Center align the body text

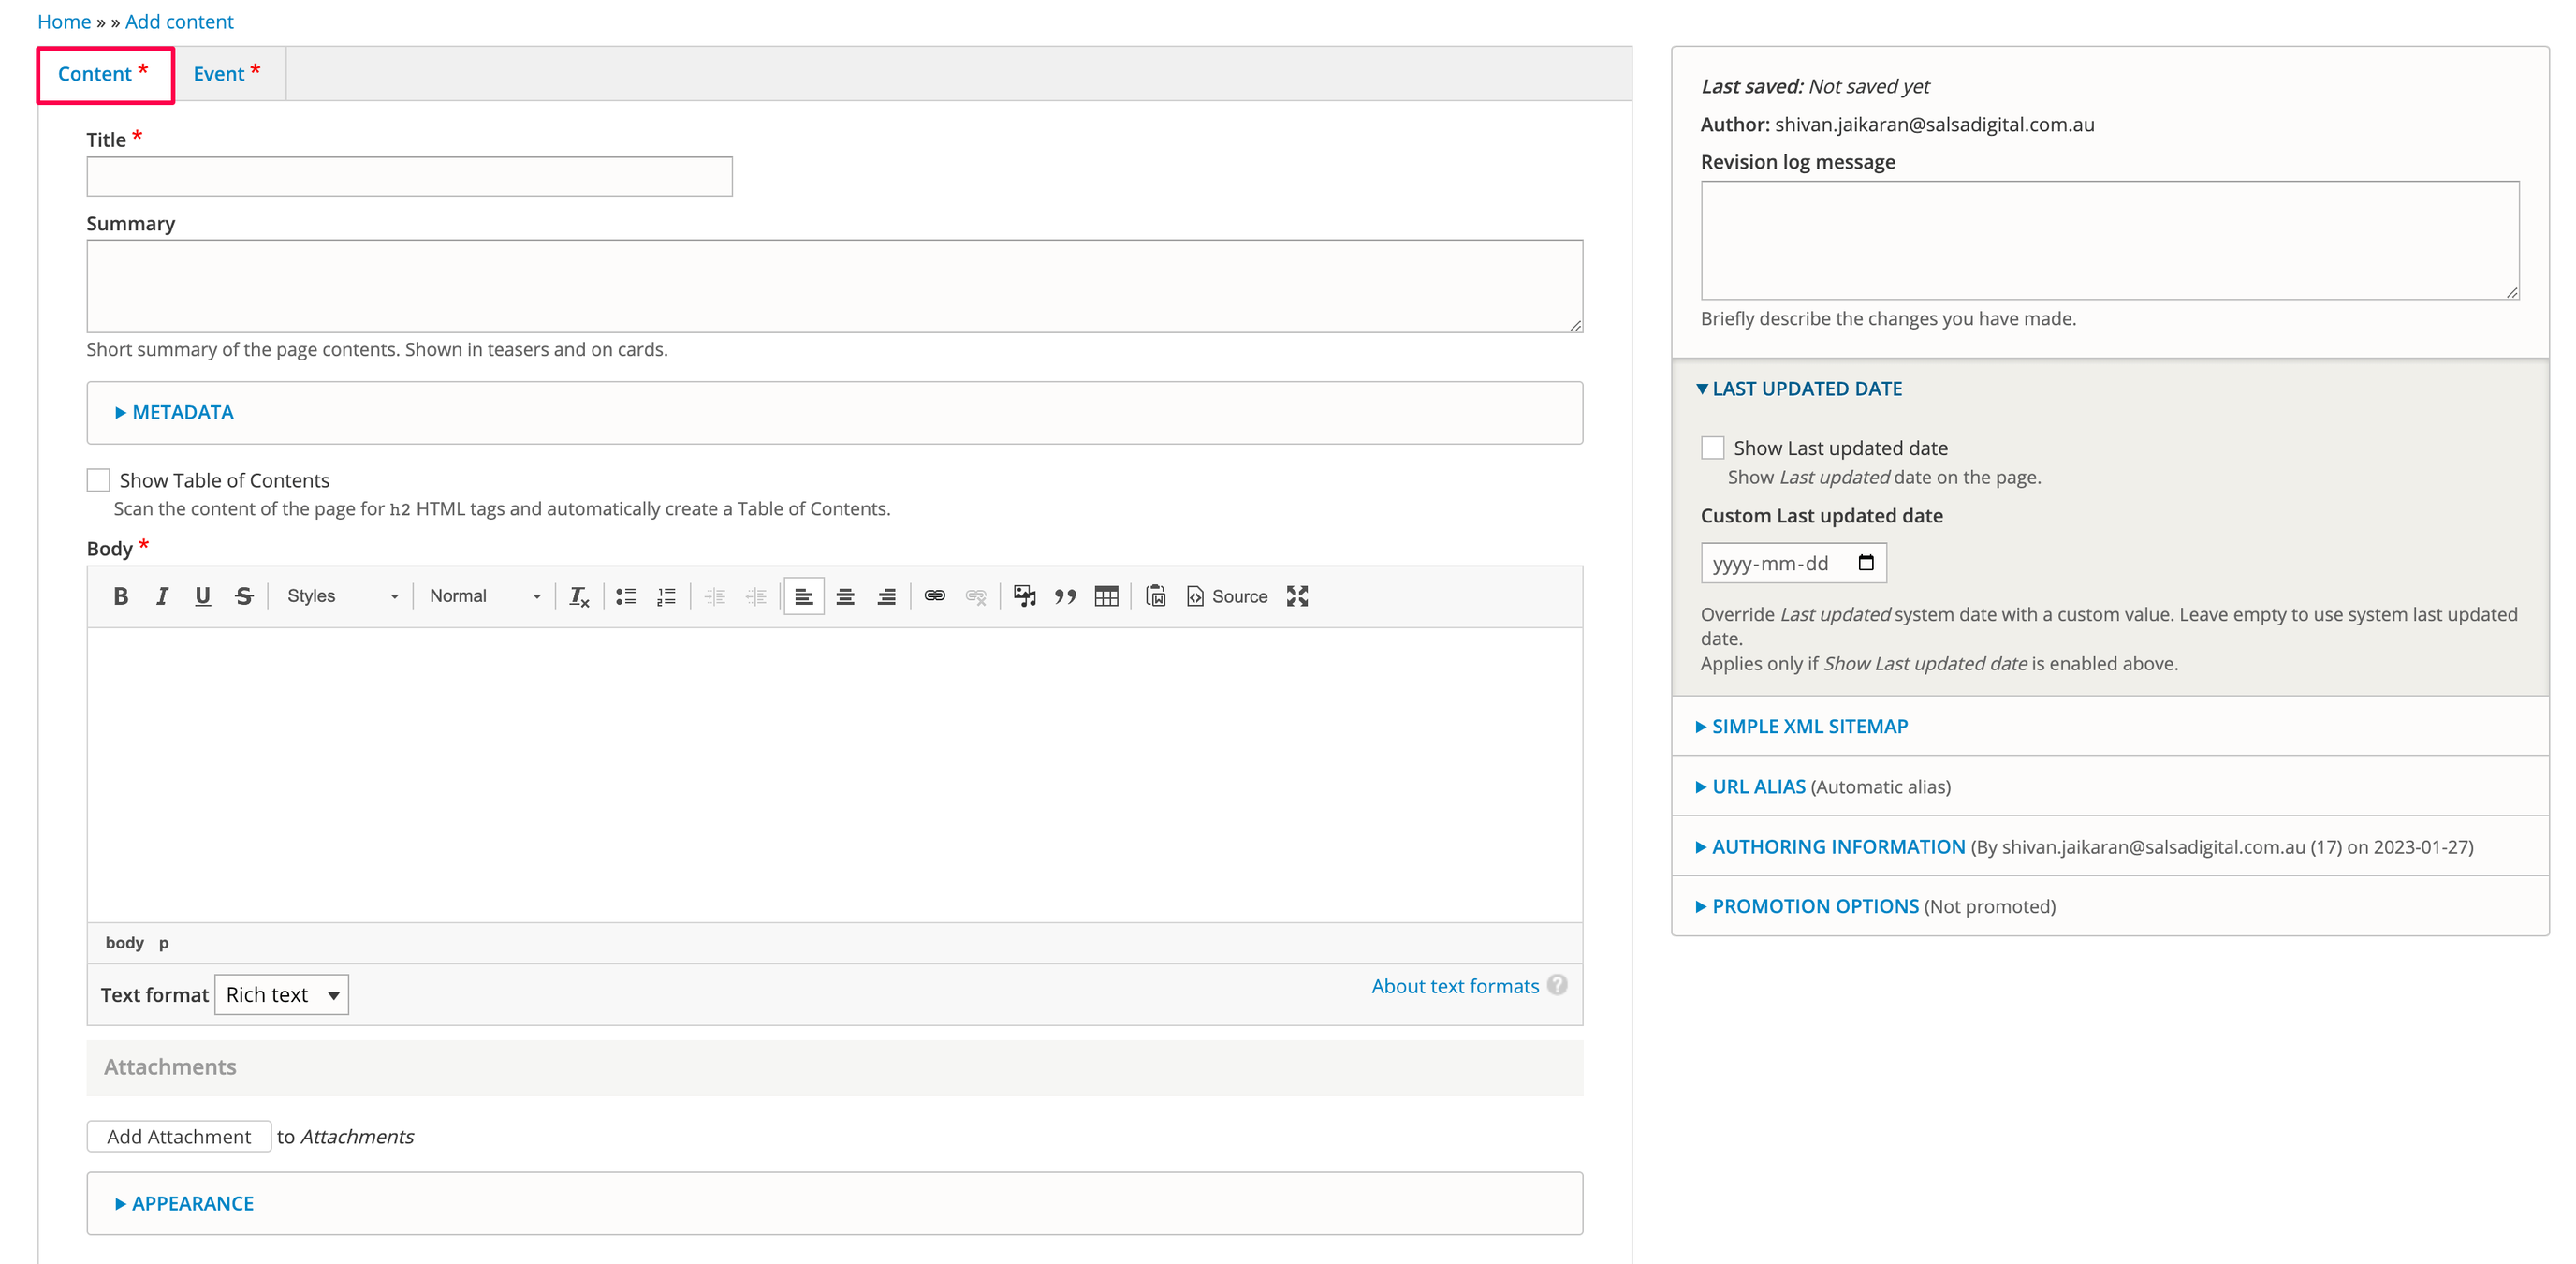click(845, 596)
